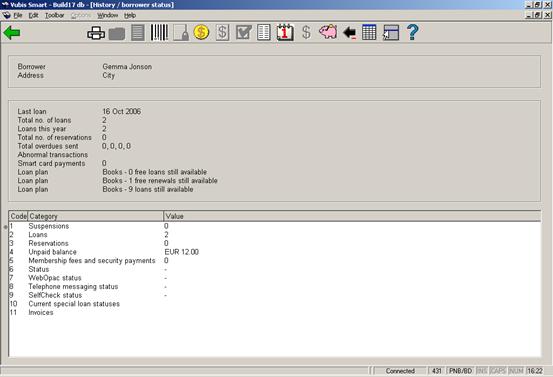Select the SelfCheck status row

(275, 295)
